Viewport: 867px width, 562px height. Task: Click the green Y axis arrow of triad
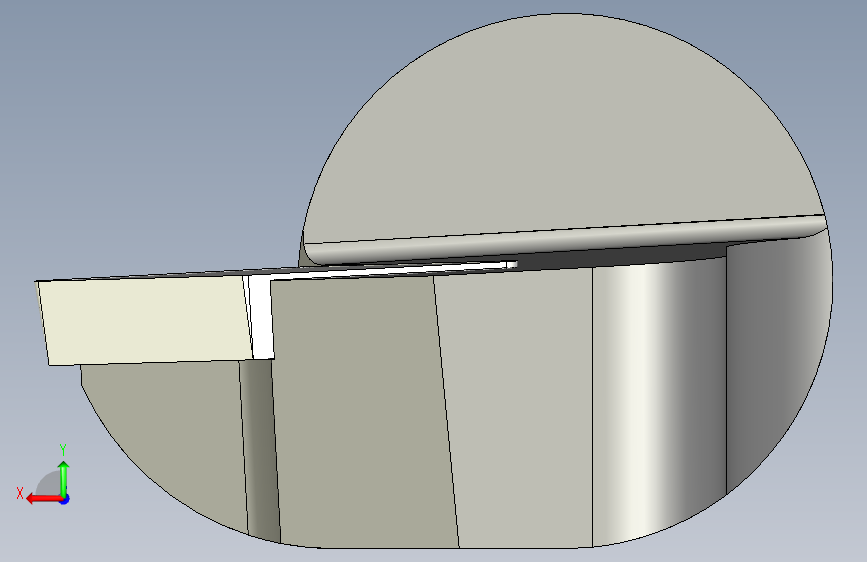point(64,478)
